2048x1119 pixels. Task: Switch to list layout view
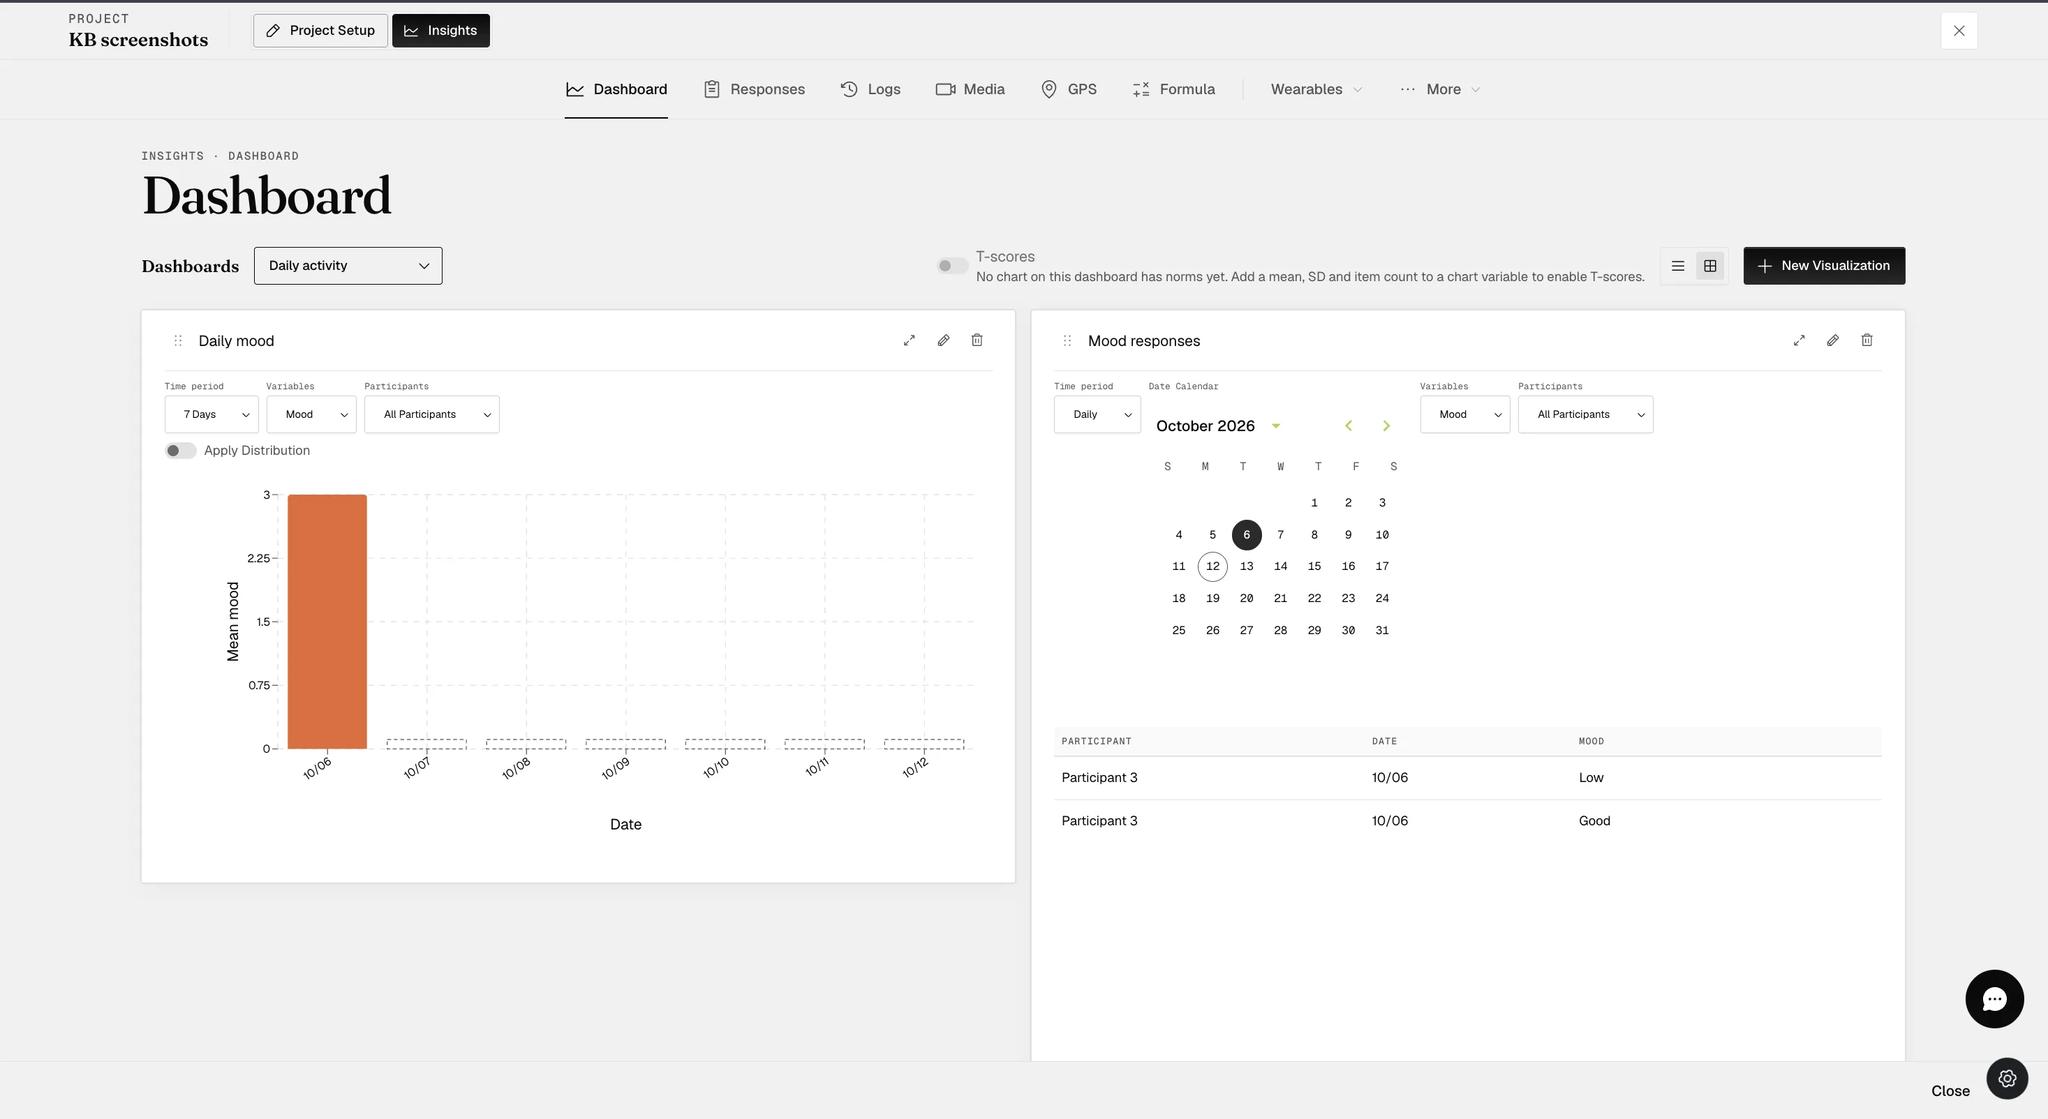1678,266
